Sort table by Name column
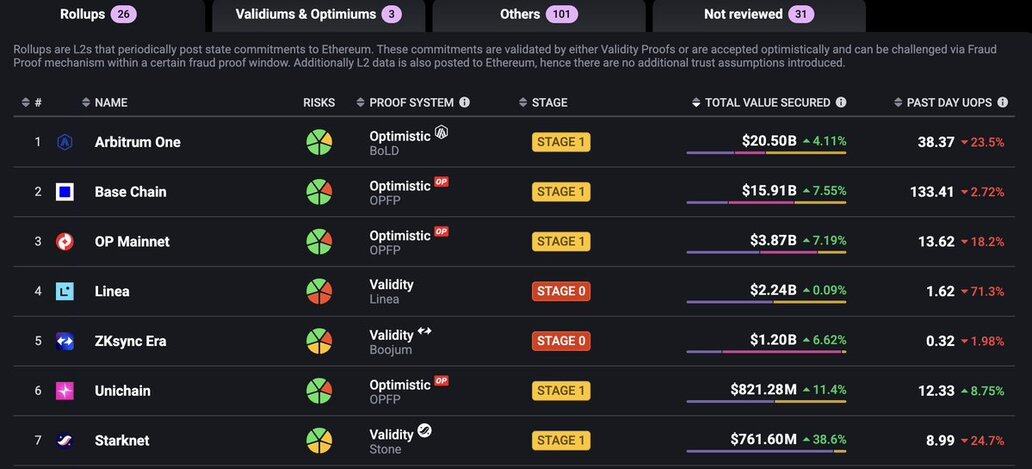1032x469 pixels. (110, 102)
